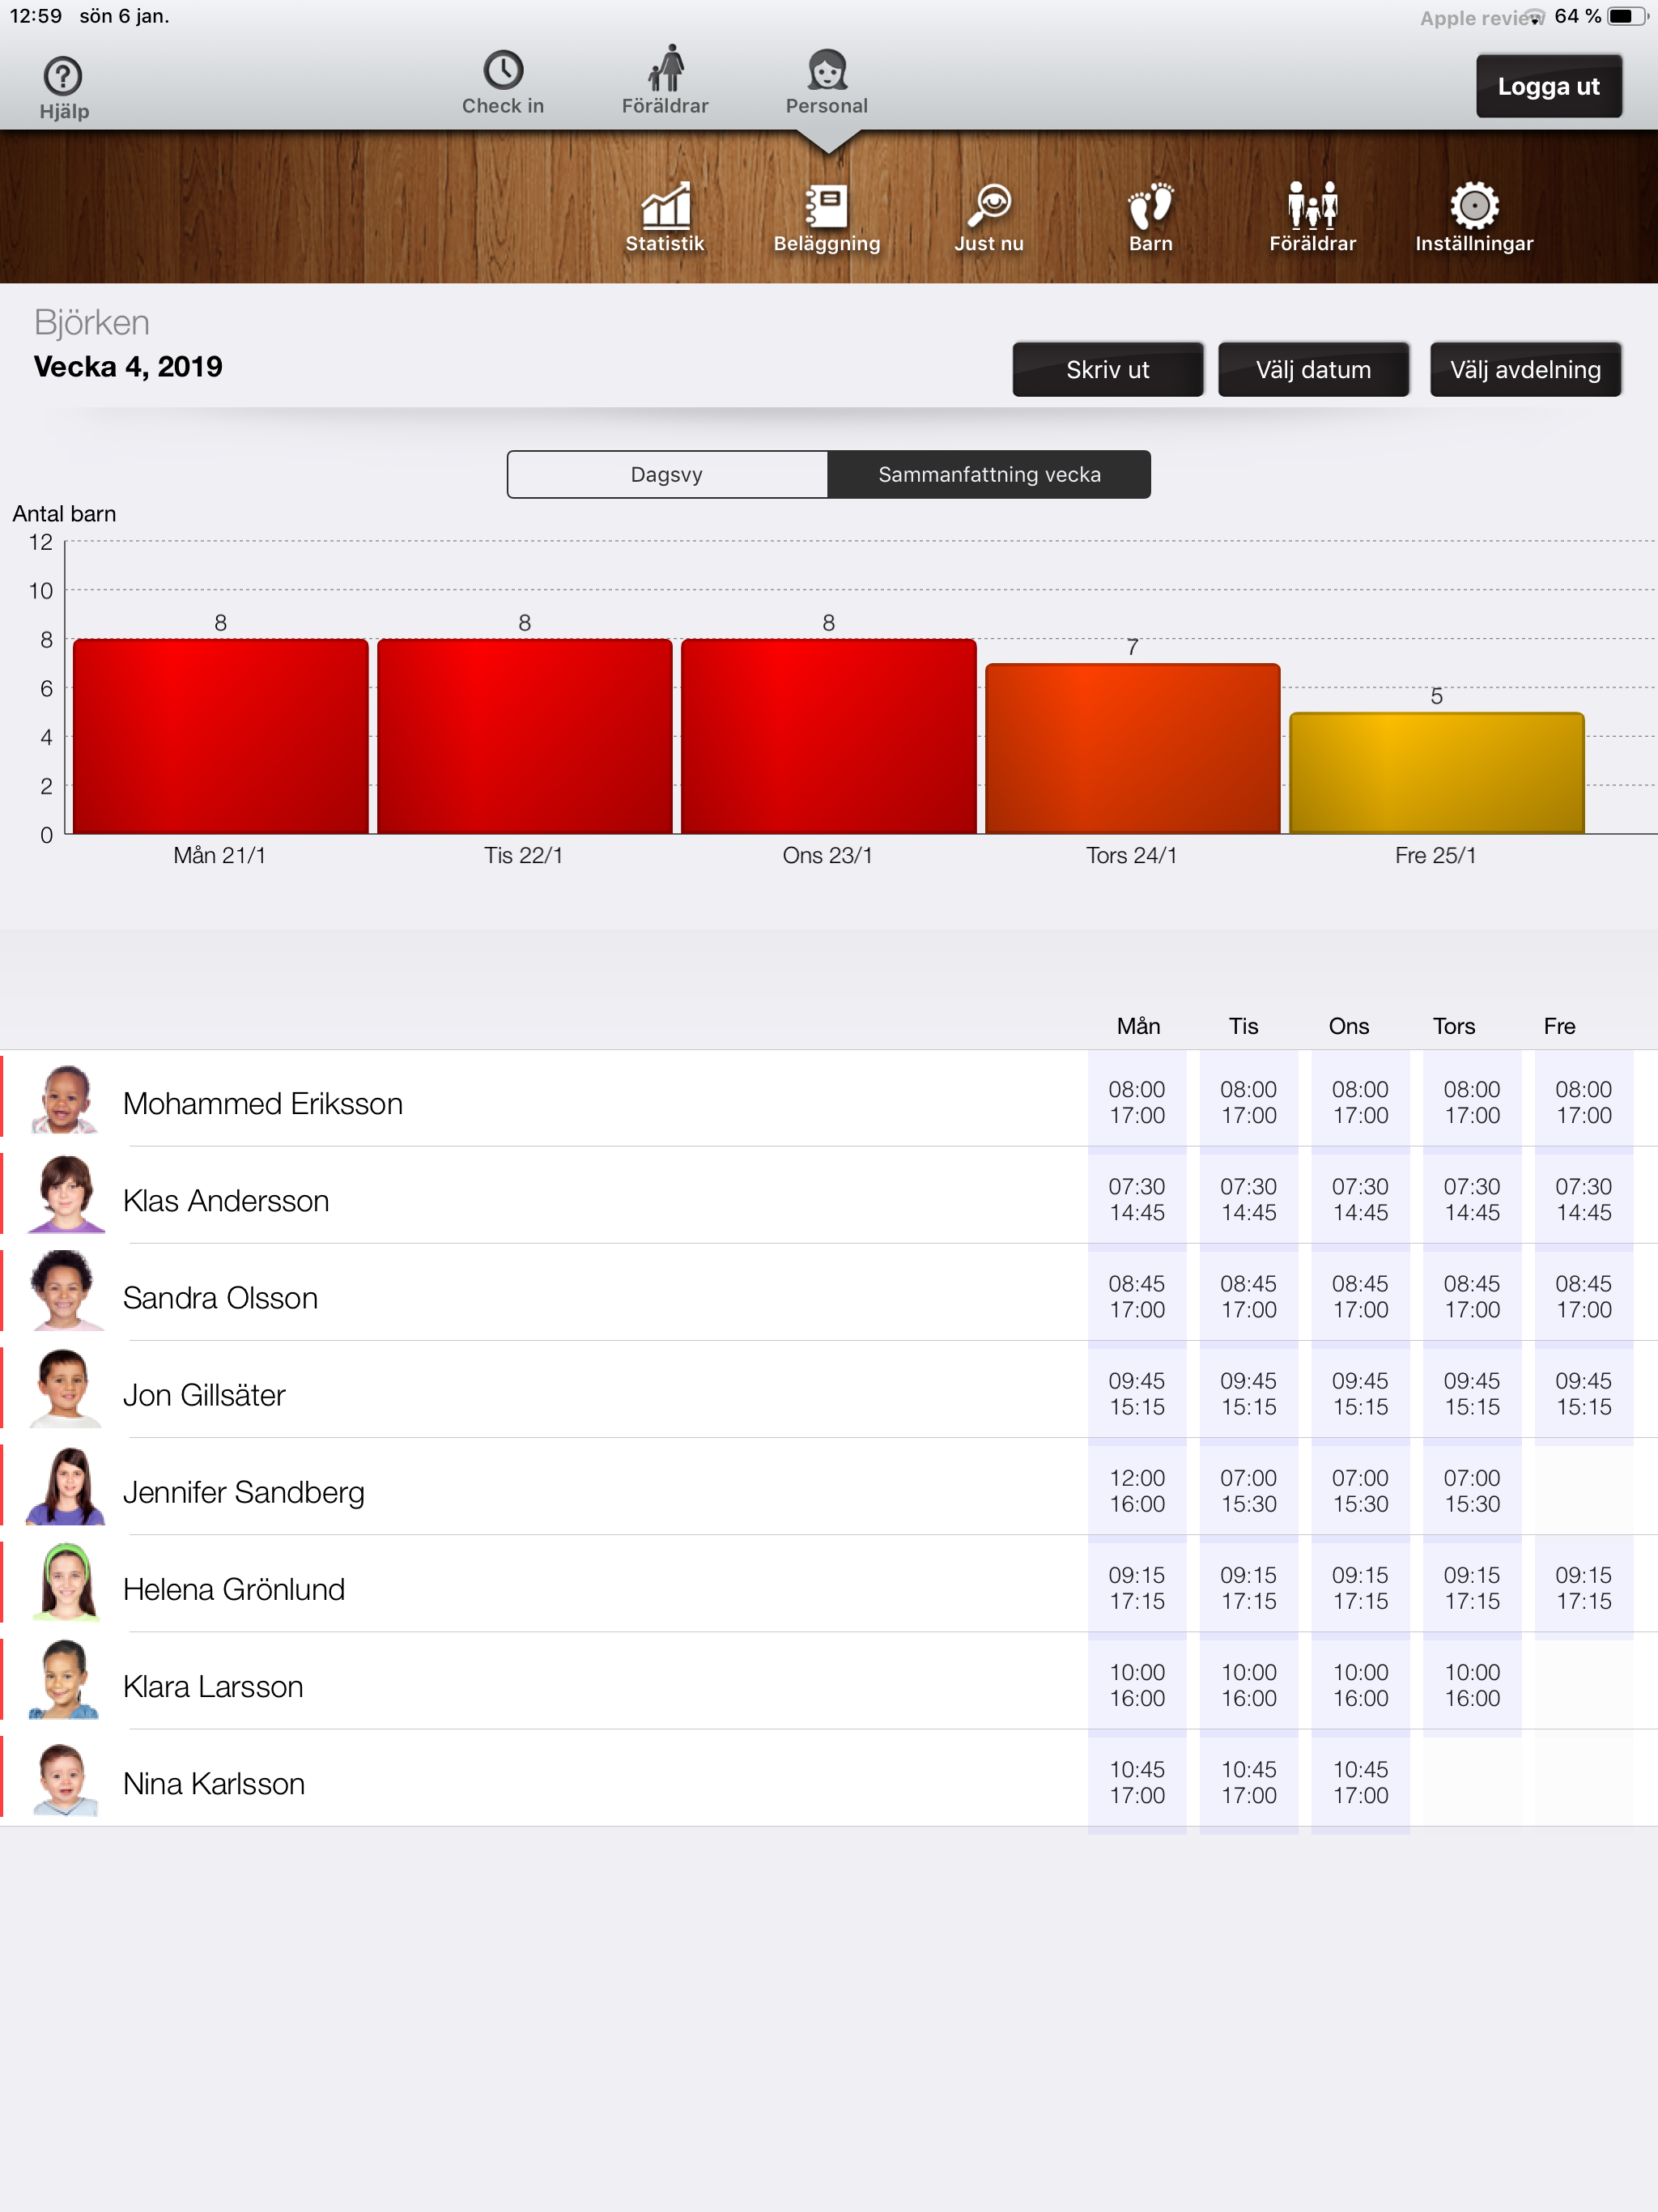Select the Ons 23/1 bar
Image resolution: width=1658 pixels, height=2212 pixels.
(829, 736)
